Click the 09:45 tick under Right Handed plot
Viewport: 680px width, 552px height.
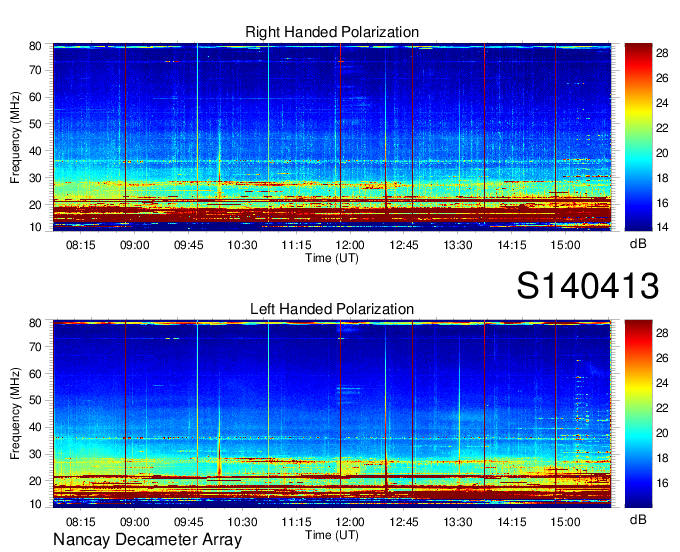pos(188,245)
